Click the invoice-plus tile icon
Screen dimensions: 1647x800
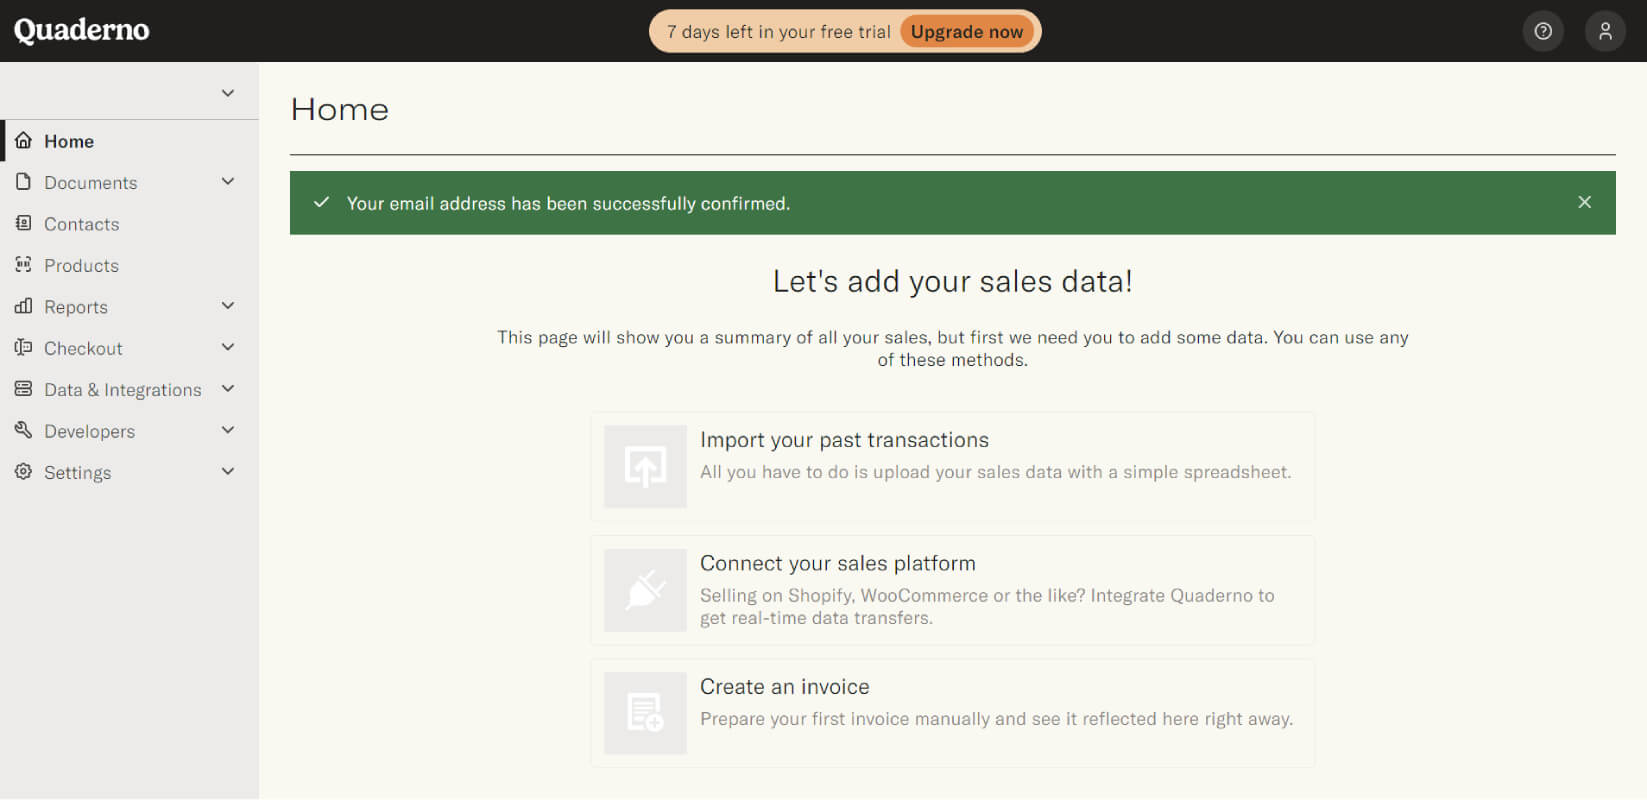tap(645, 713)
